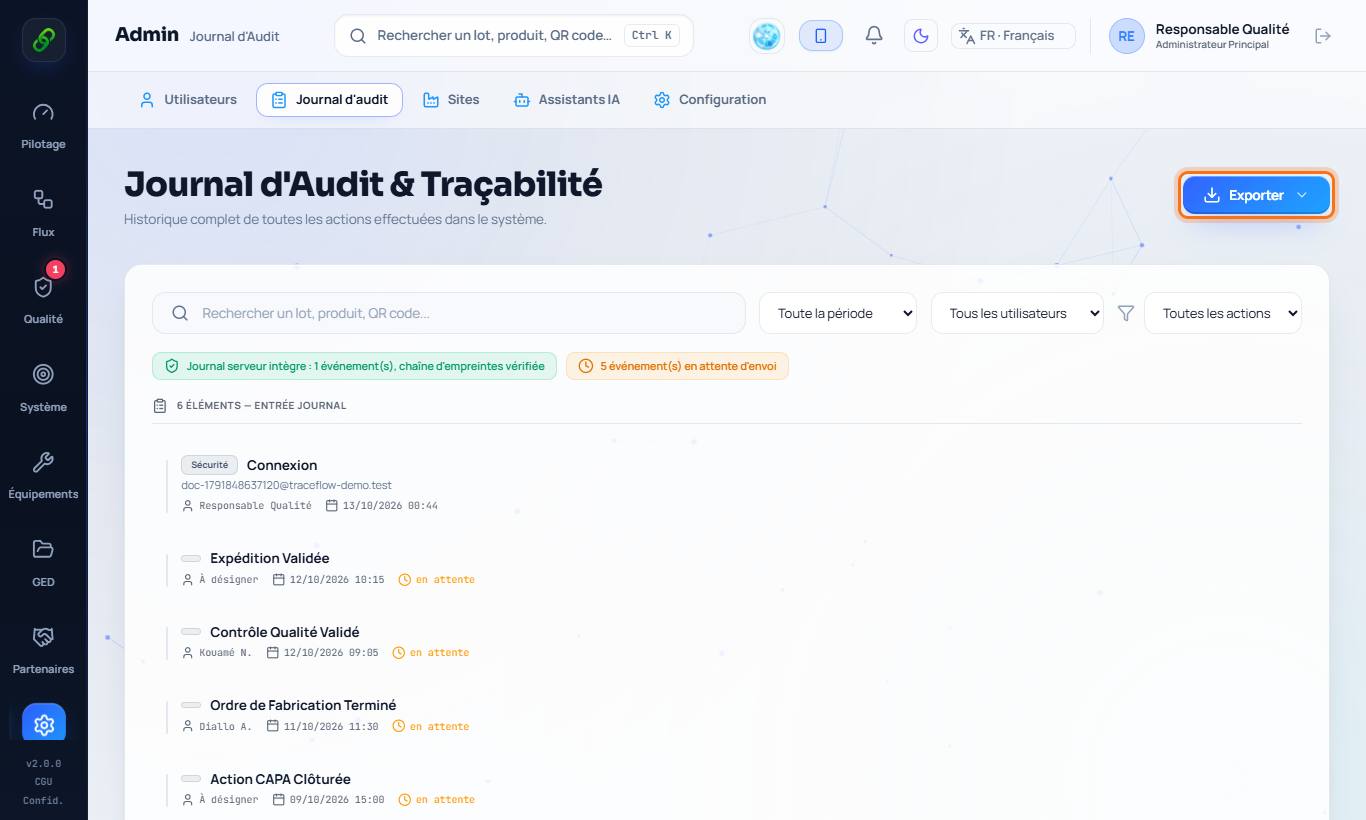Open the Assistants IA tab
This screenshot has height=820, width=1366.
click(566, 100)
